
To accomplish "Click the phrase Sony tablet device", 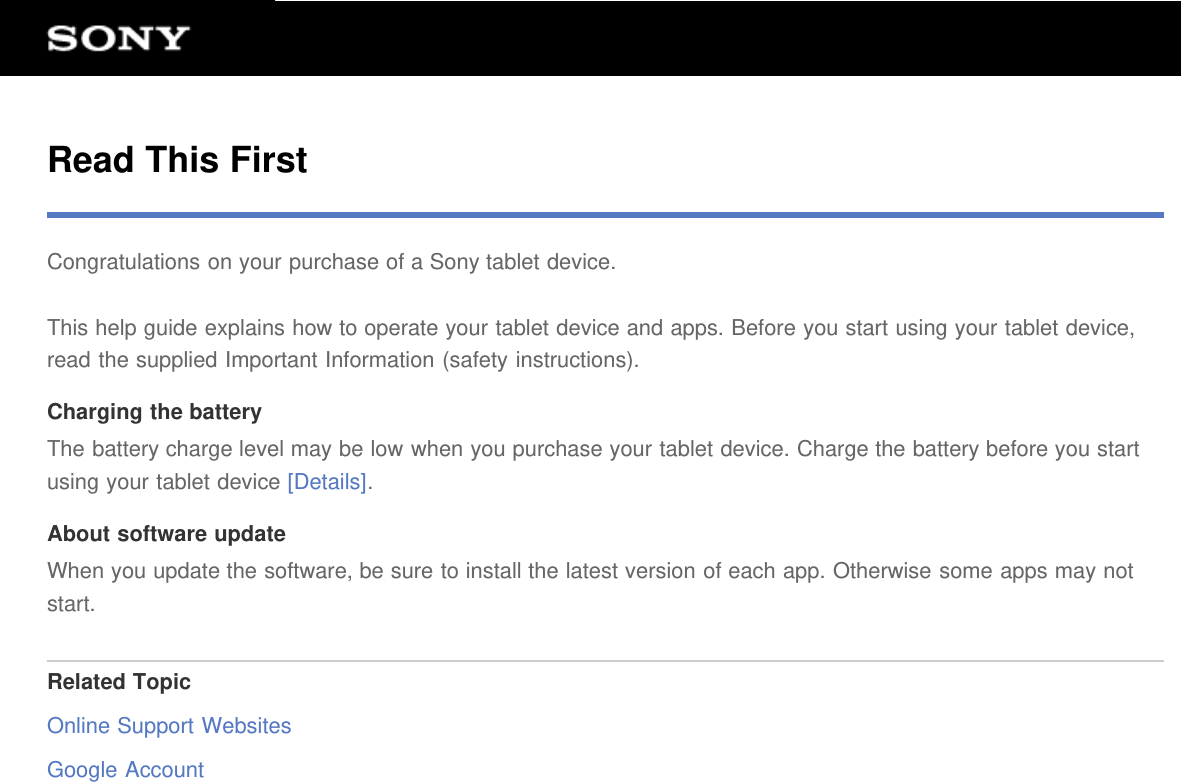I will coord(520,261).
